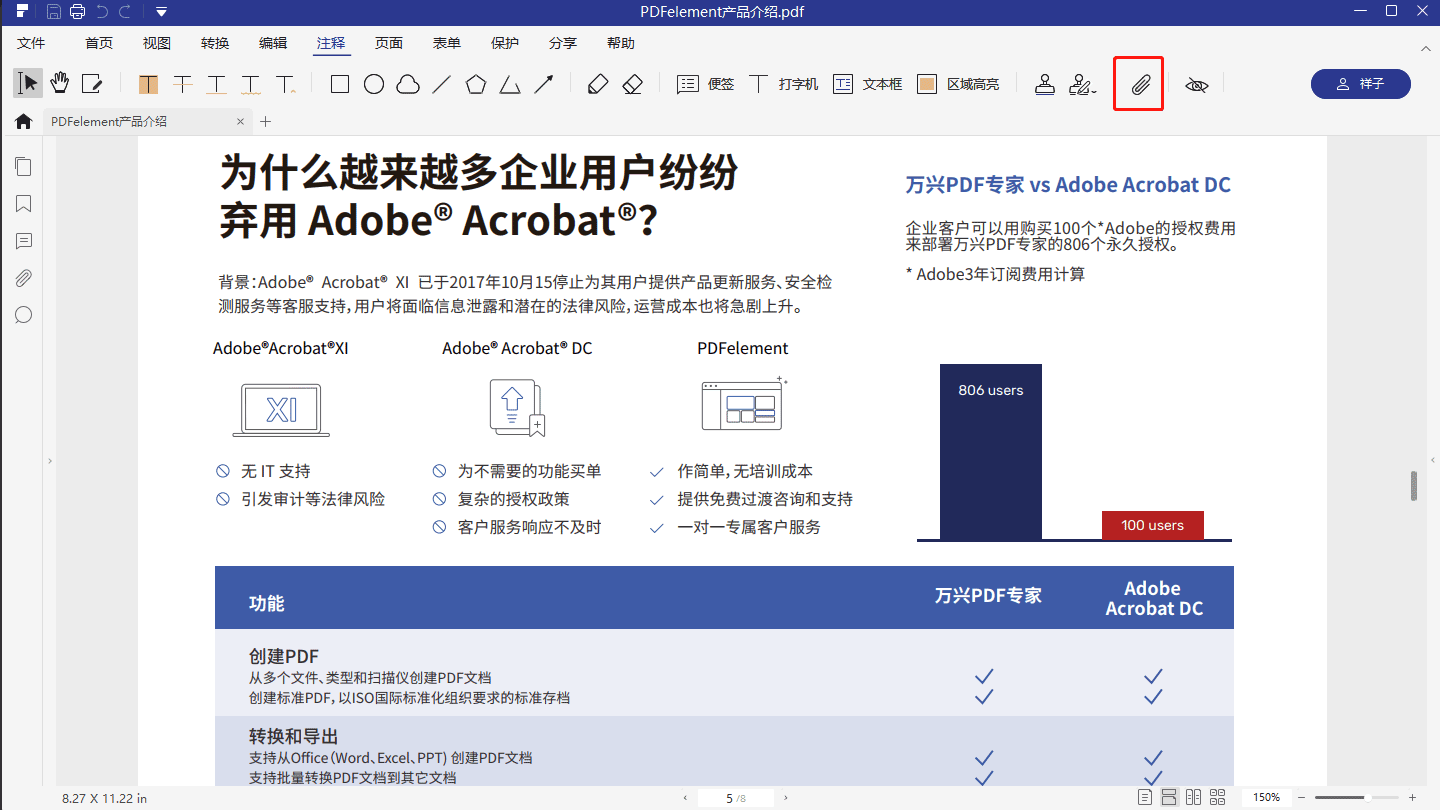Select the Squiggly underline tool
This screenshot has height=810, width=1440.
[x=251, y=84]
